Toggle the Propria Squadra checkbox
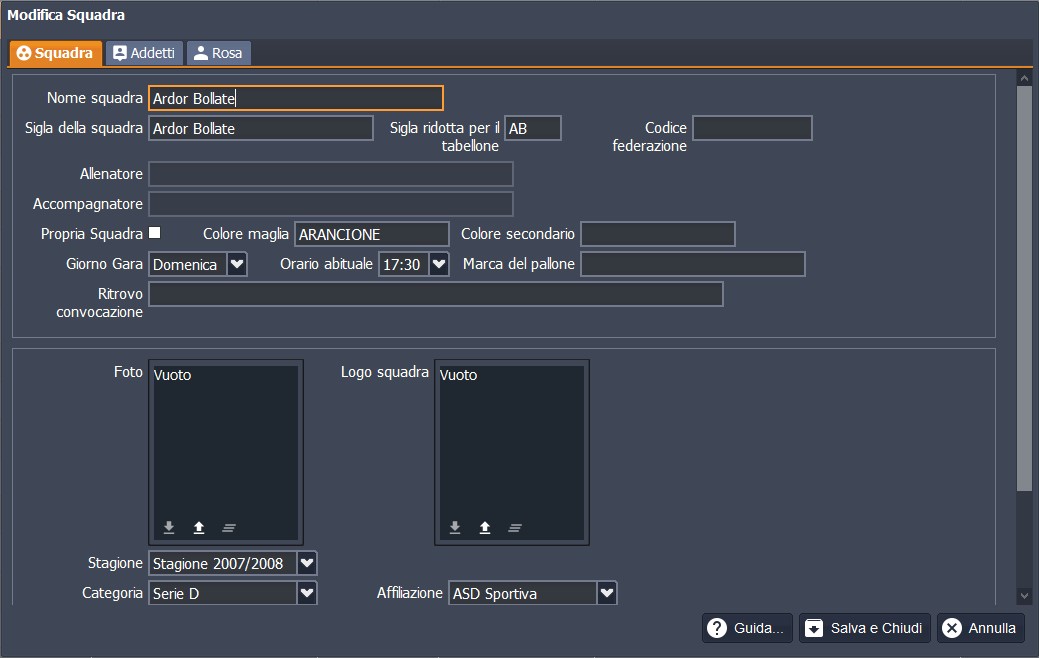This screenshot has width=1039, height=658. click(154, 233)
